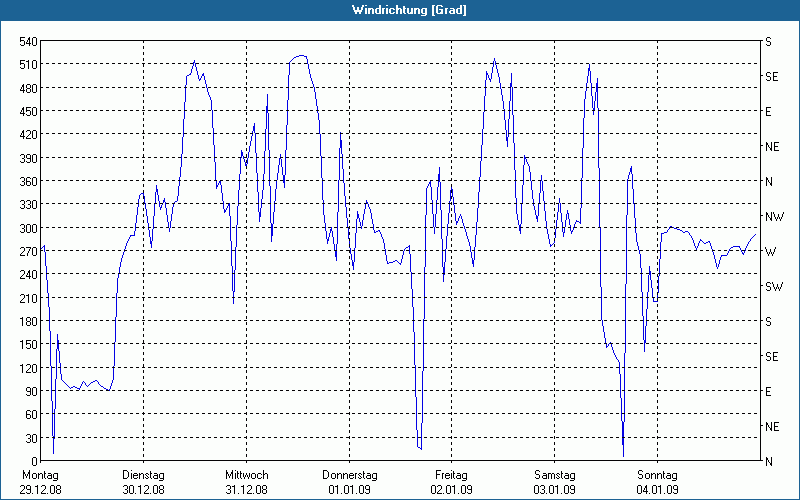Select the 210 label on the left axis
Screen dimensions: 800x500
tap(28, 298)
